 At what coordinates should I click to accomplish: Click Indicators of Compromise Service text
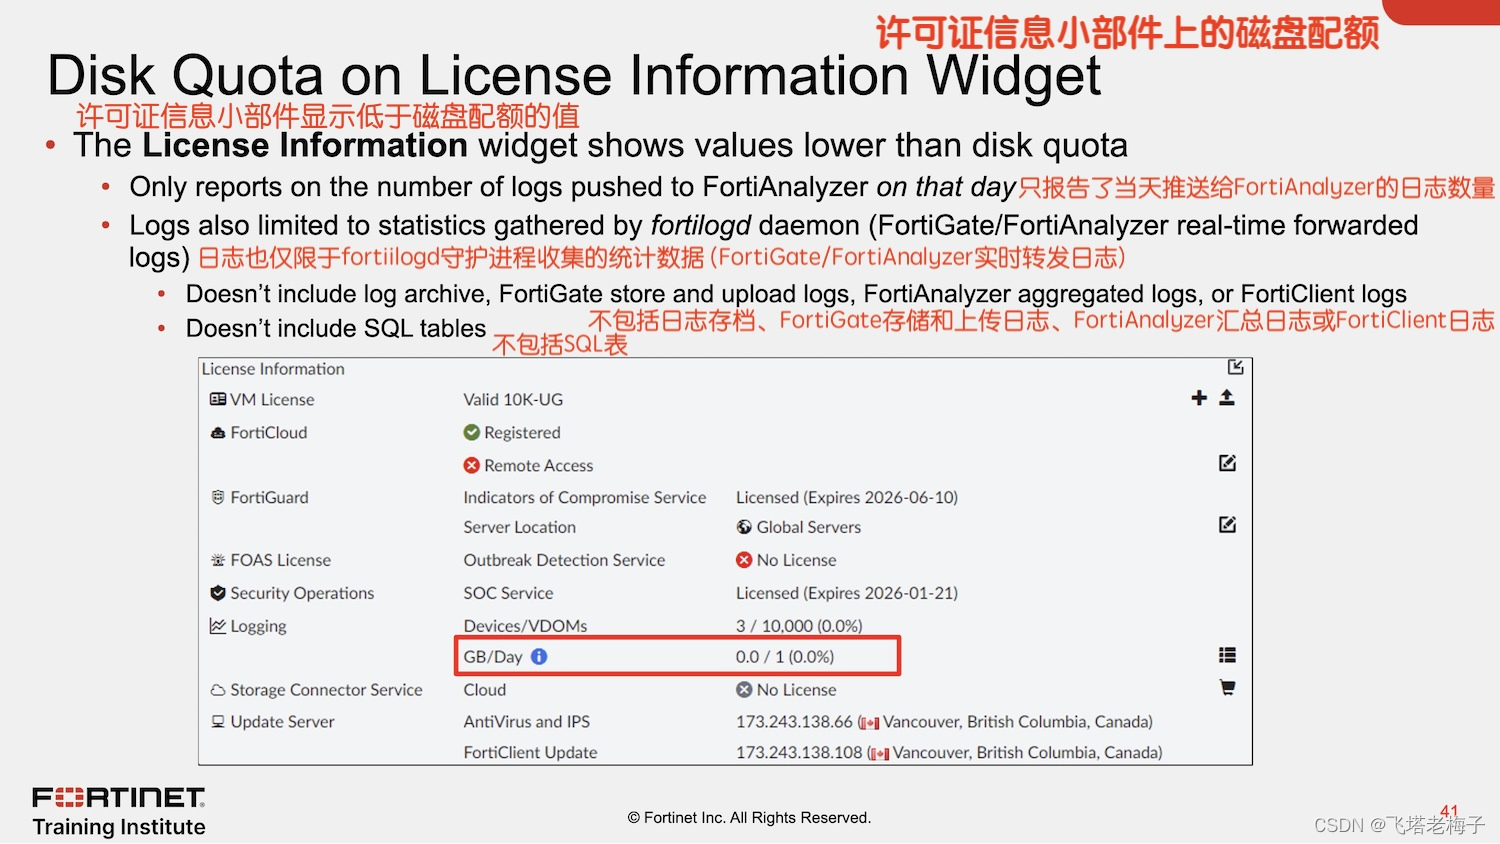585,497
